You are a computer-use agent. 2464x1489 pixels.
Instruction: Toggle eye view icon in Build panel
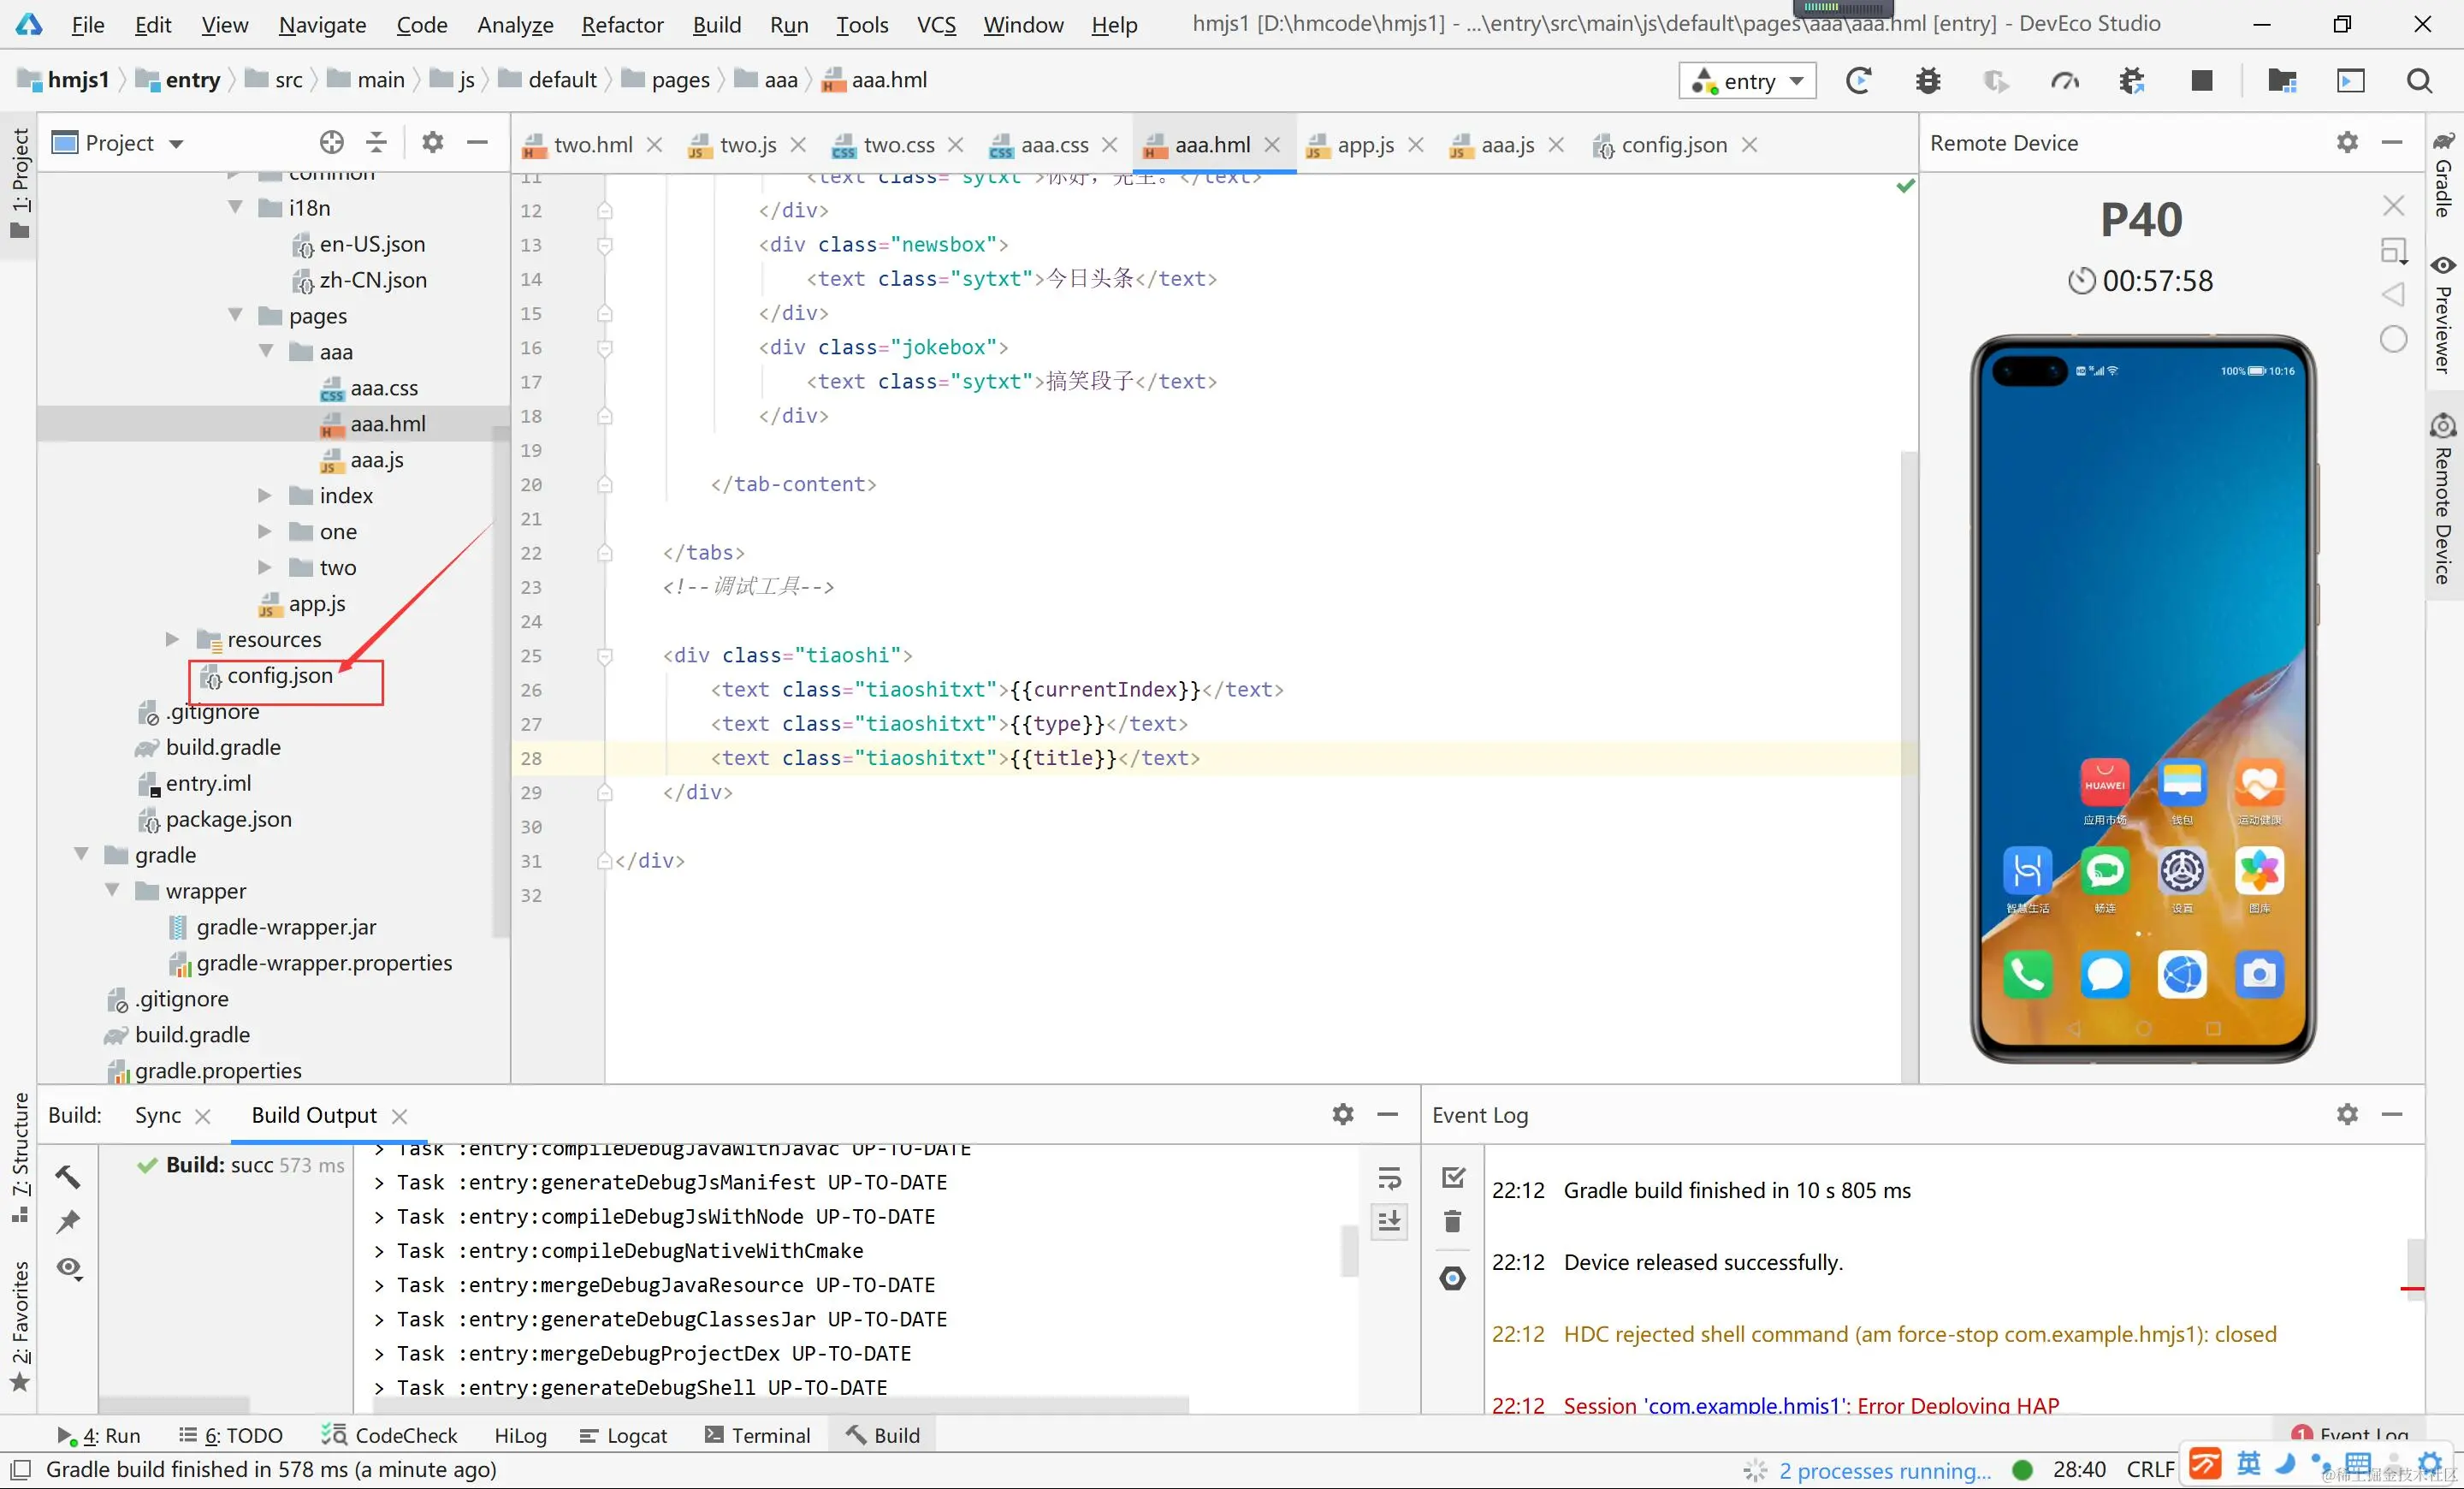click(x=69, y=1268)
